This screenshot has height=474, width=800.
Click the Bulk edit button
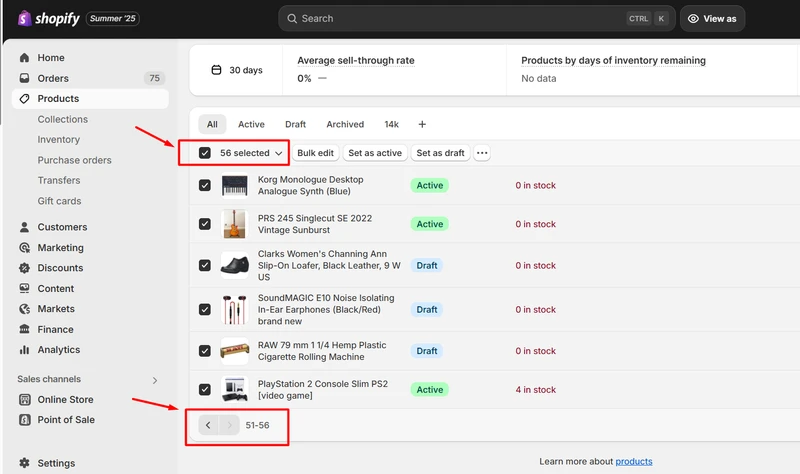(x=315, y=153)
